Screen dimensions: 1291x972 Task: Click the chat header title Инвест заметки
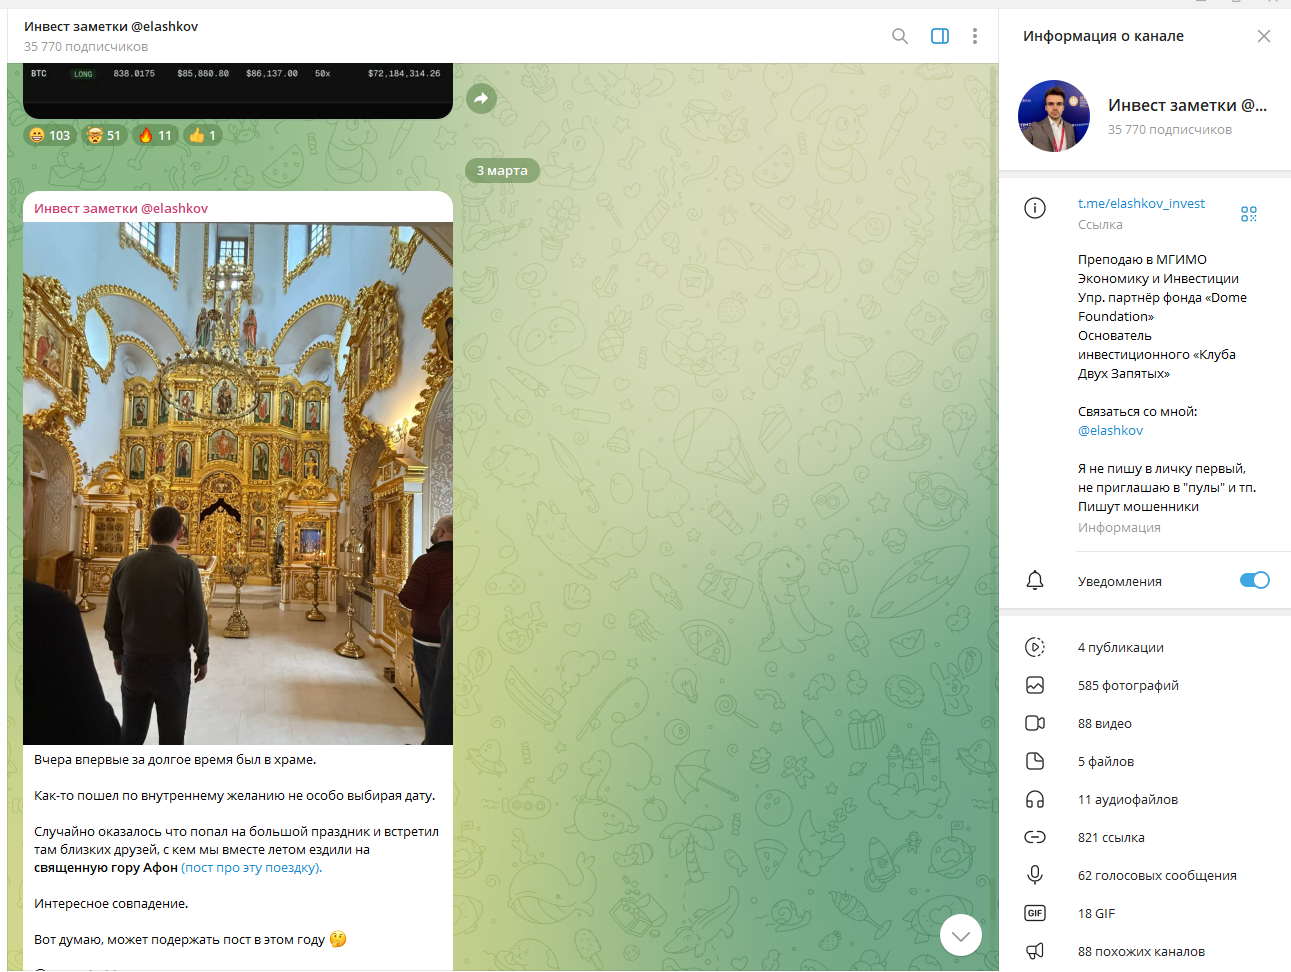[x=111, y=26]
